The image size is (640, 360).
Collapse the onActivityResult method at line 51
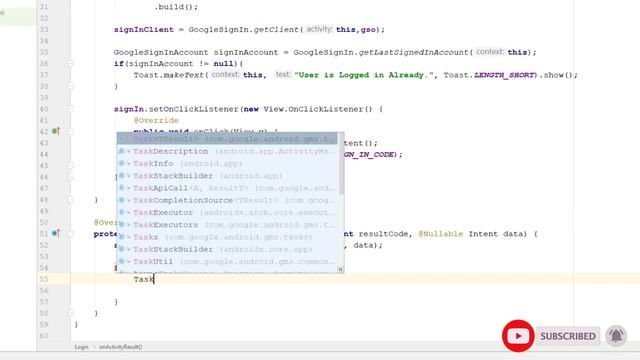coord(70,233)
